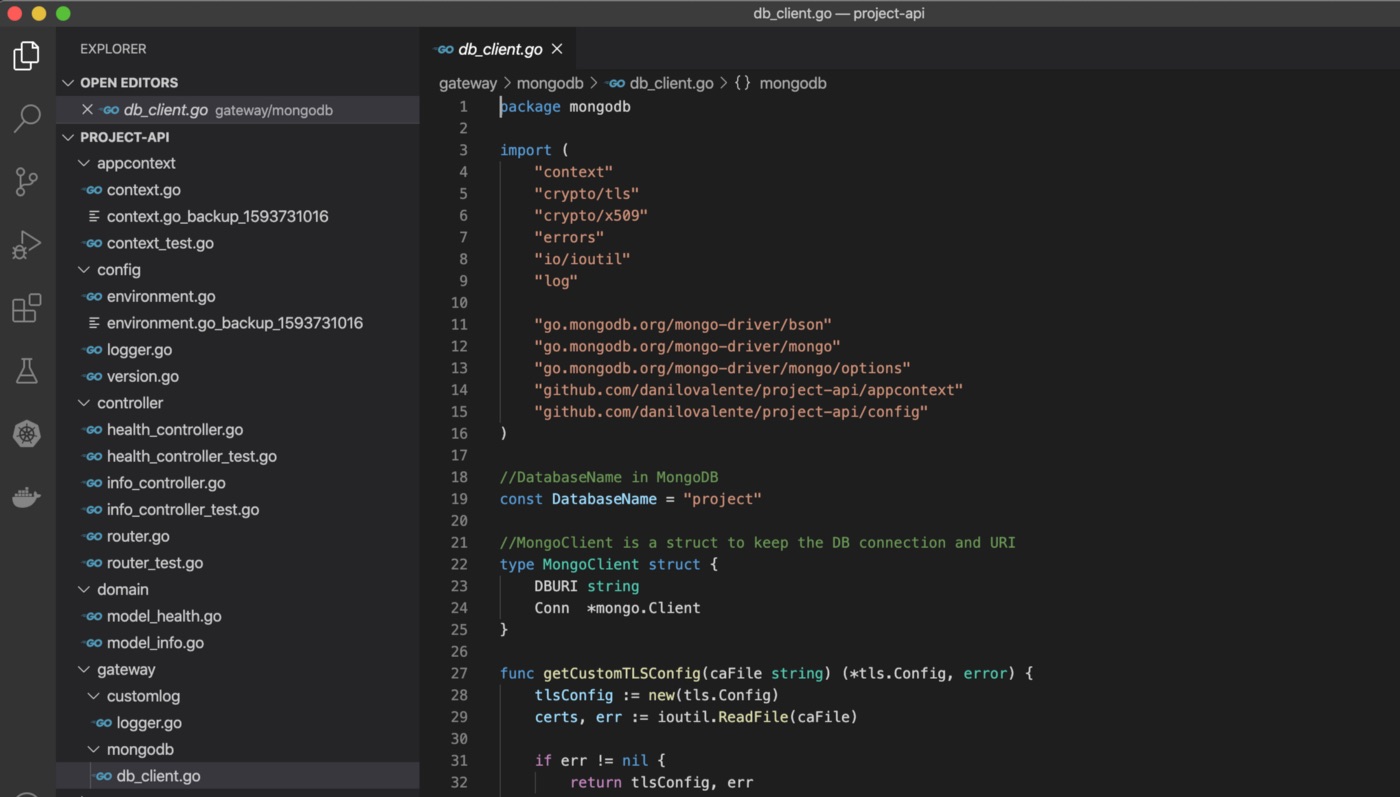Collapse the PROJECT-API root folder

(x=69, y=137)
